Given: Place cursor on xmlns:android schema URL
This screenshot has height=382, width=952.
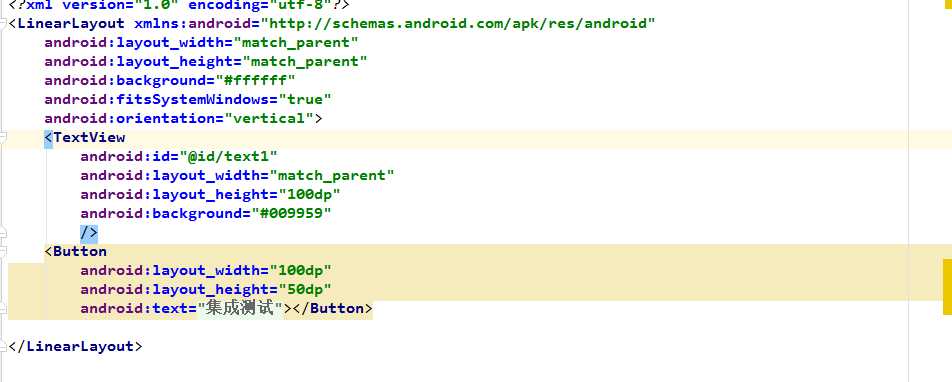Looking at the screenshot, I should [x=458, y=24].
